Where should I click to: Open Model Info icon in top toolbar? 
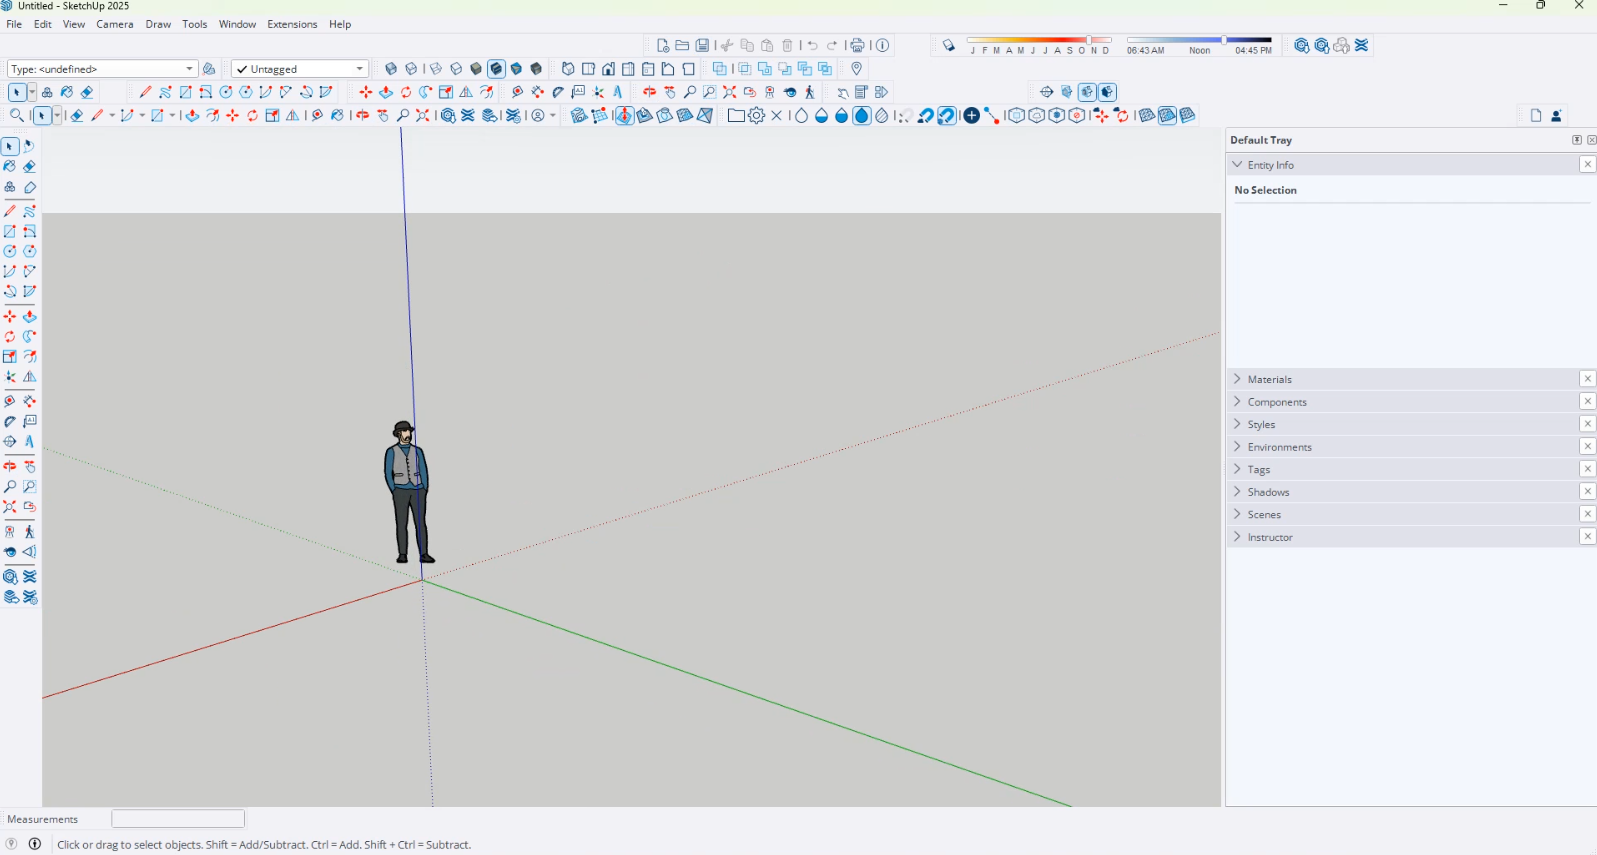(882, 46)
